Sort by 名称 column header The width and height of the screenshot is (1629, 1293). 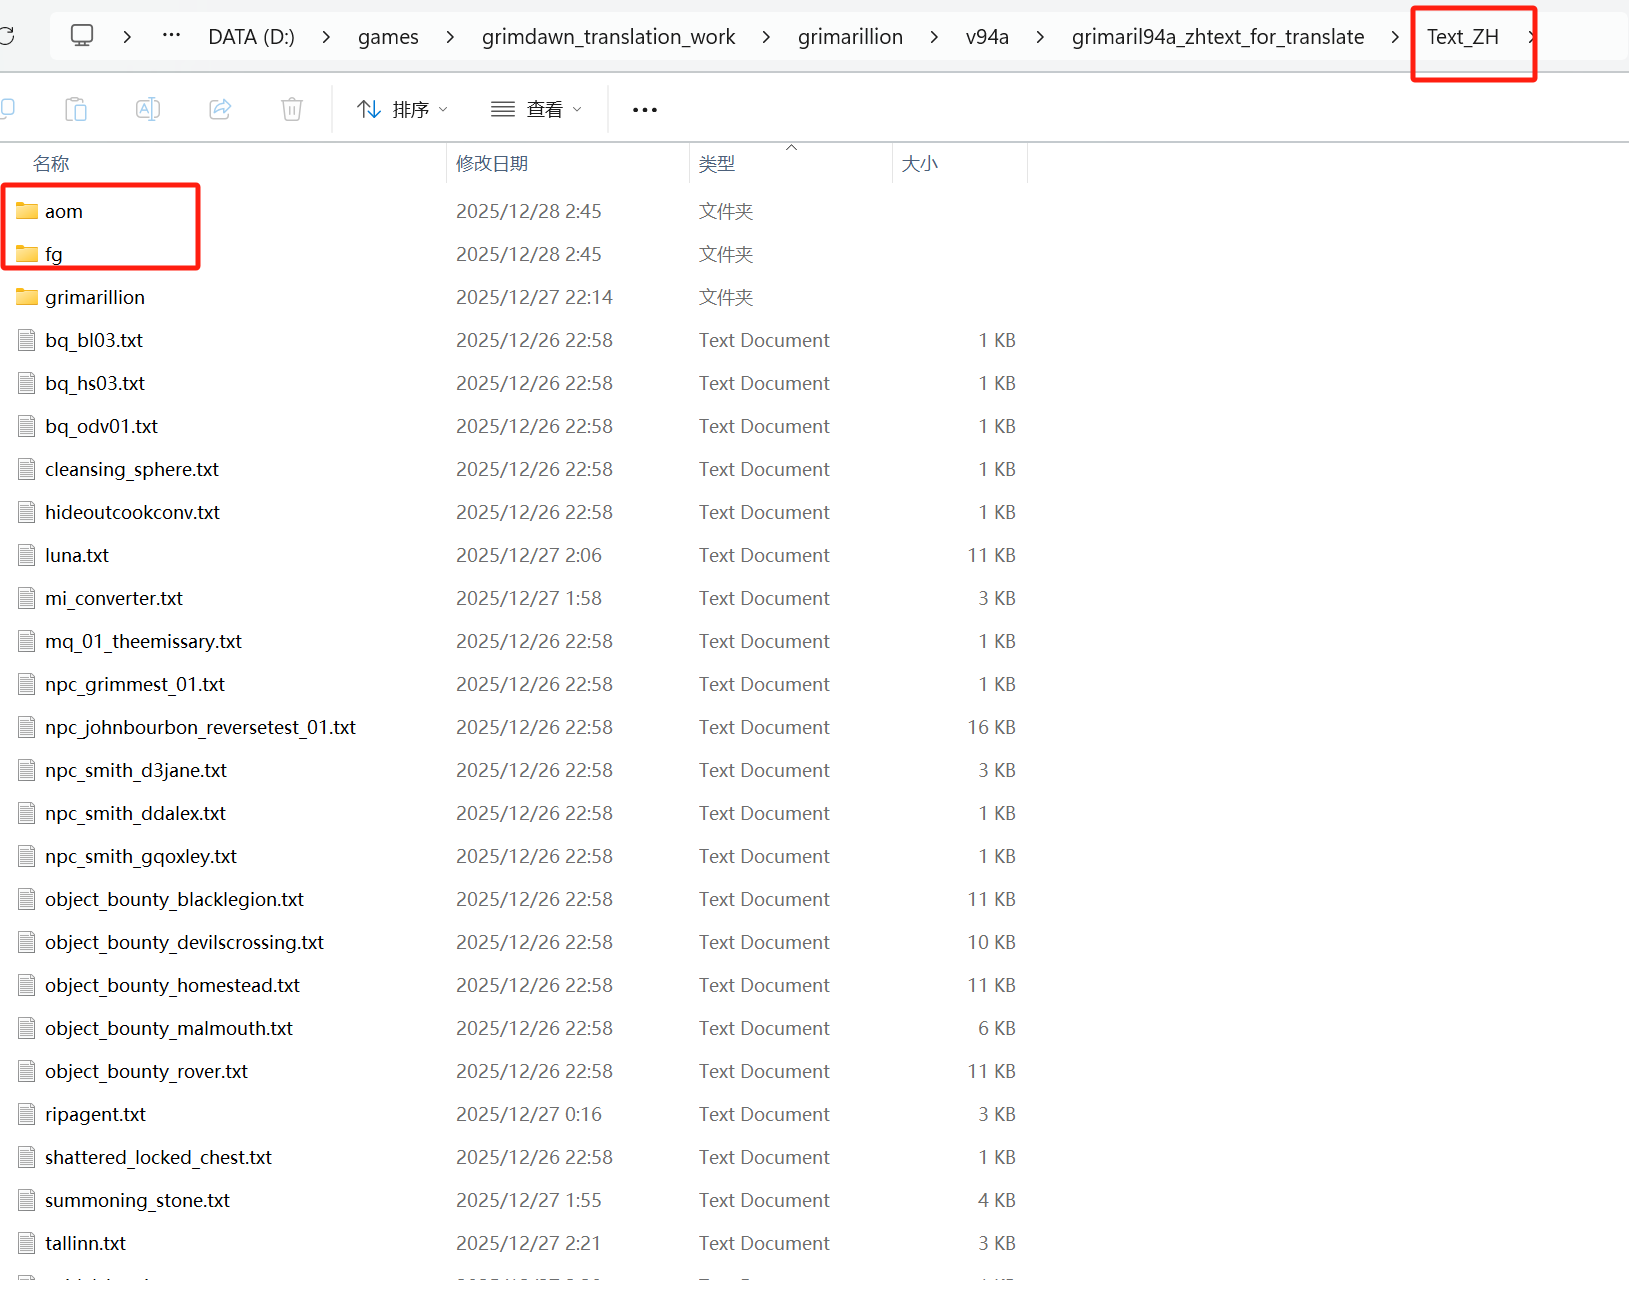click(51, 163)
